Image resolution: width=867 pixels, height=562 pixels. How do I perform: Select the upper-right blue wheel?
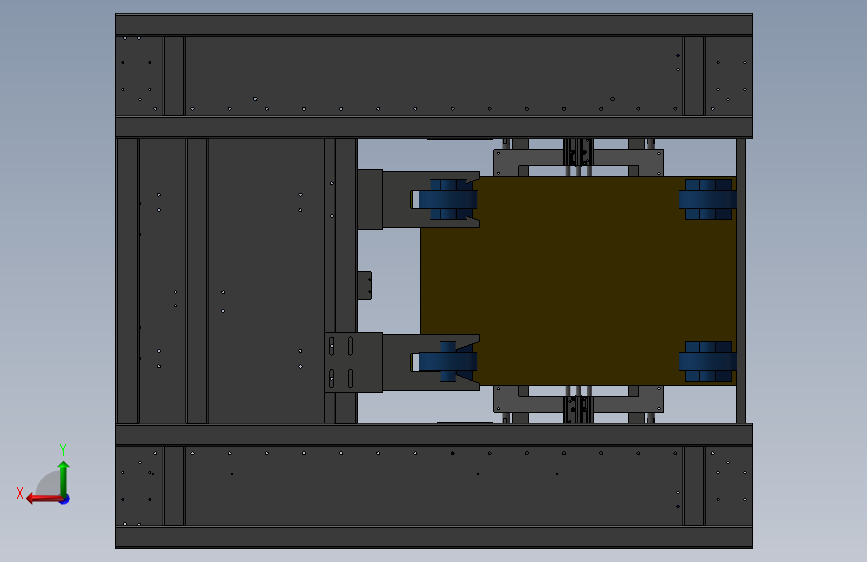pos(708,199)
